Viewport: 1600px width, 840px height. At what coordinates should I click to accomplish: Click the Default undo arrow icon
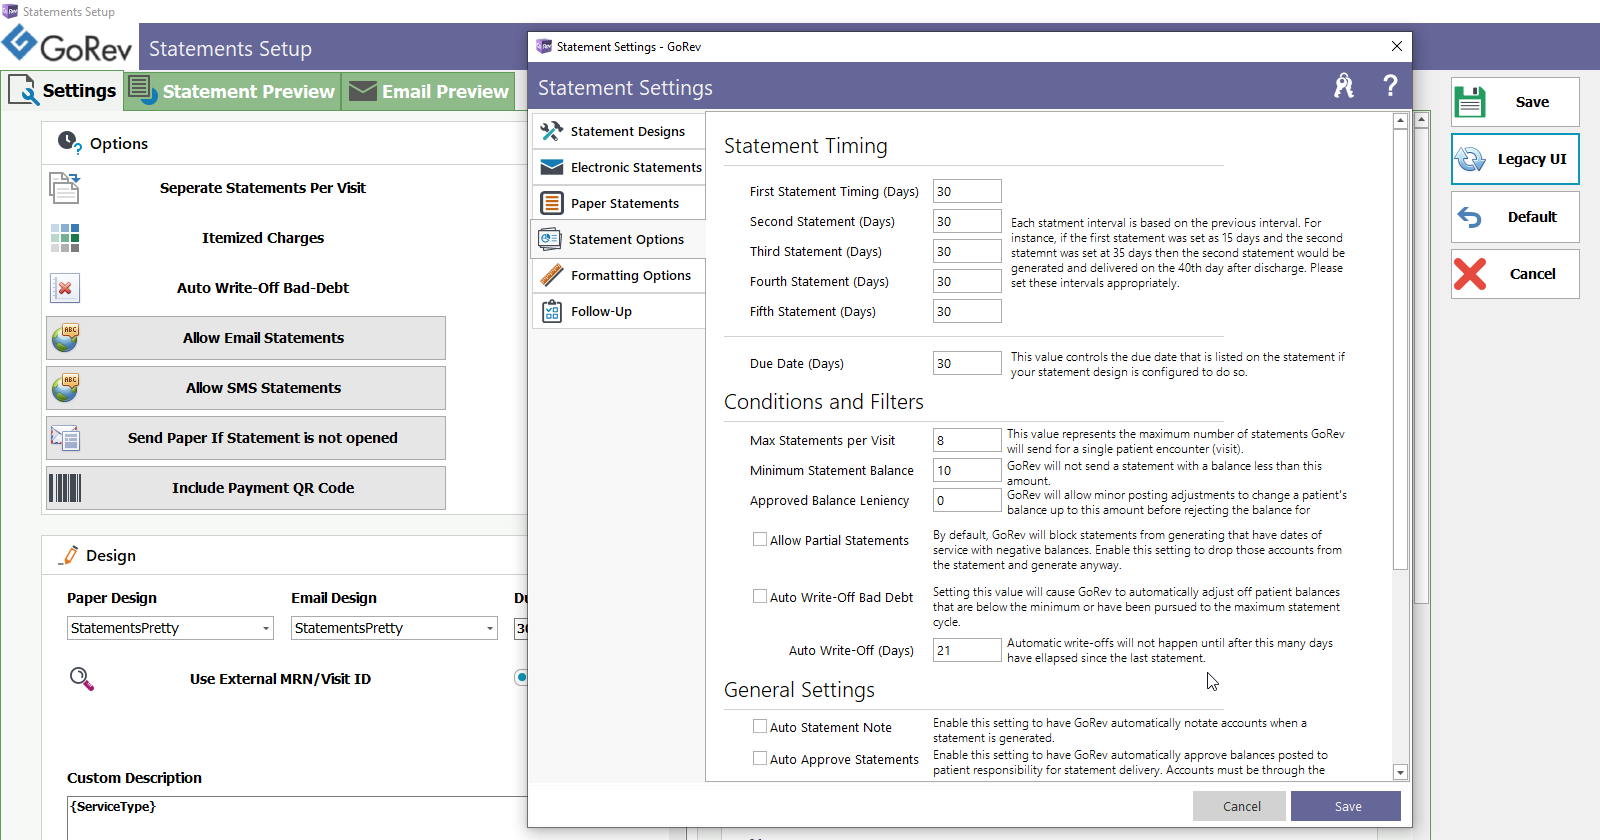click(1469, 217)
